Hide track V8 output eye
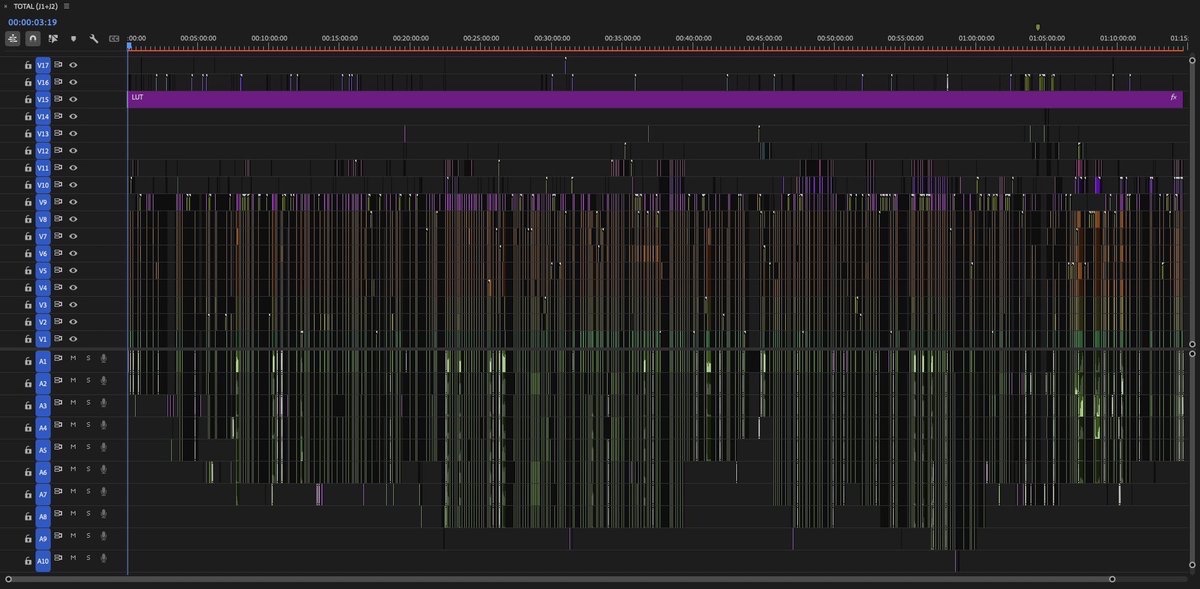1200x589 pixels. tap(73, 219)
